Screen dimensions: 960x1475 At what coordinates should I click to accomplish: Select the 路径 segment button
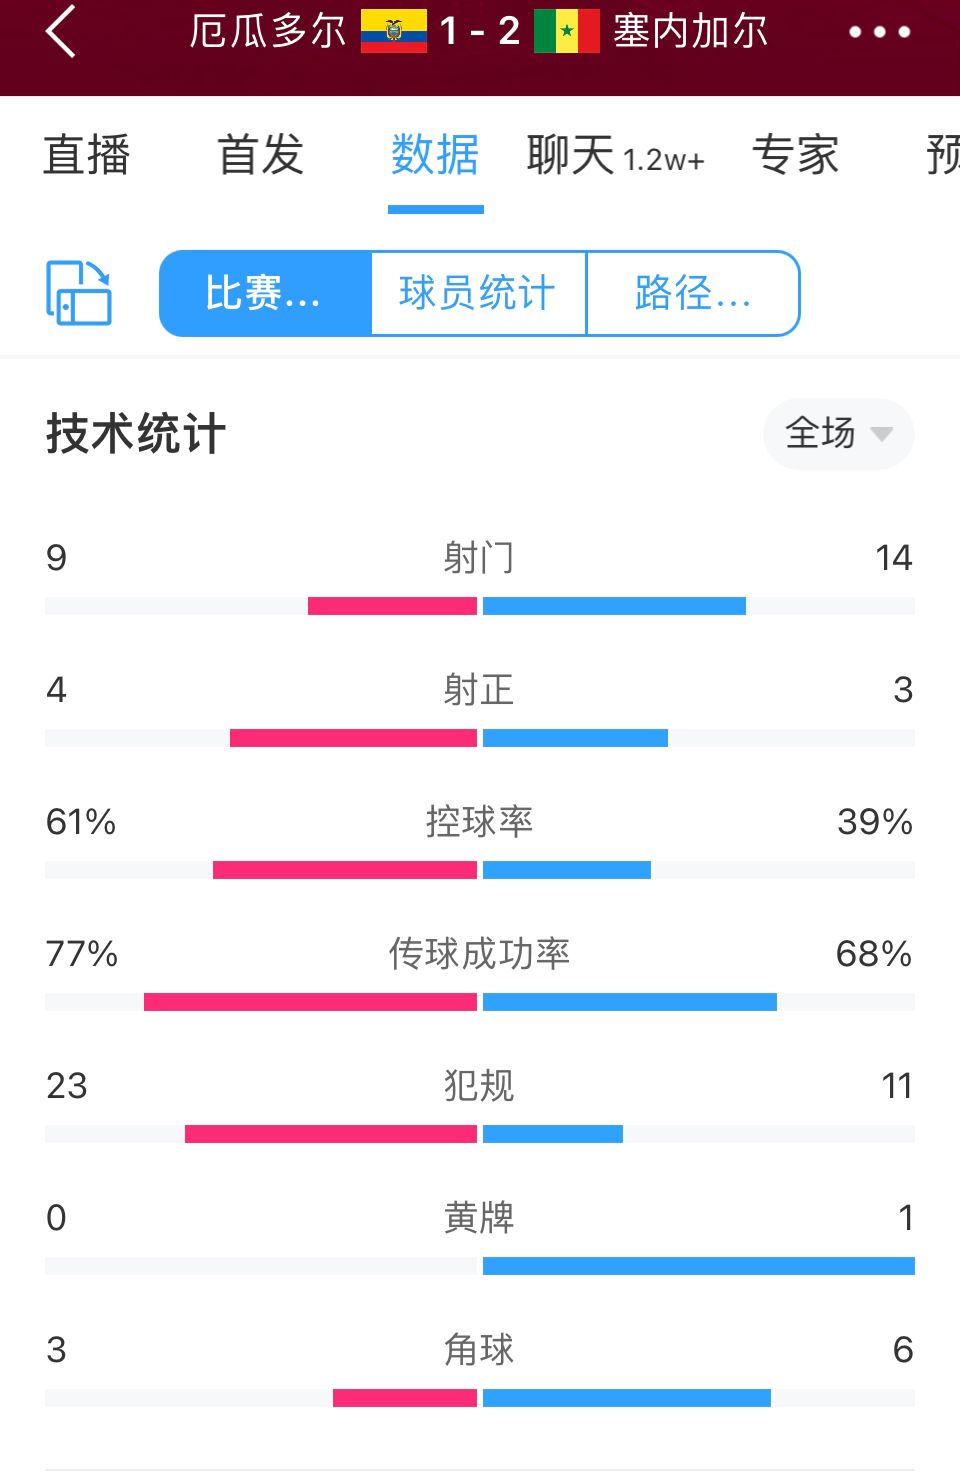(693, 293)
